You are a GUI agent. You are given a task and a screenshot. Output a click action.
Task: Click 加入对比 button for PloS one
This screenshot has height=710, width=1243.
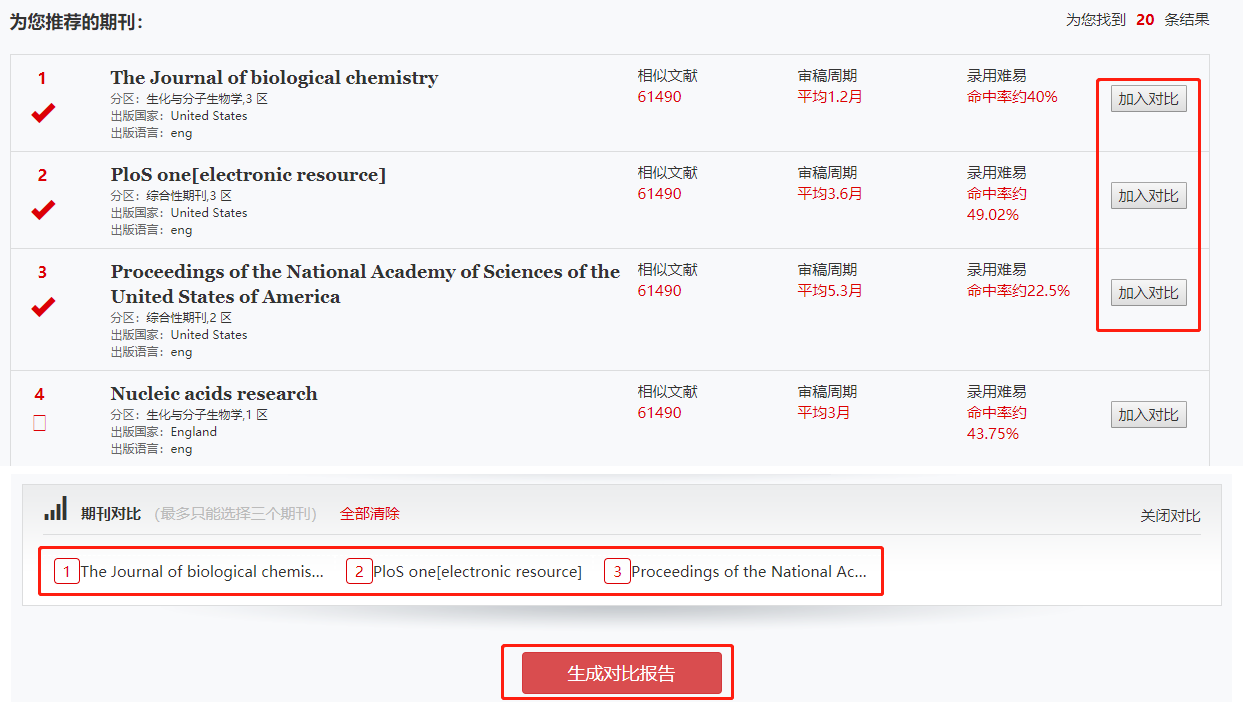pos(1148,196)
